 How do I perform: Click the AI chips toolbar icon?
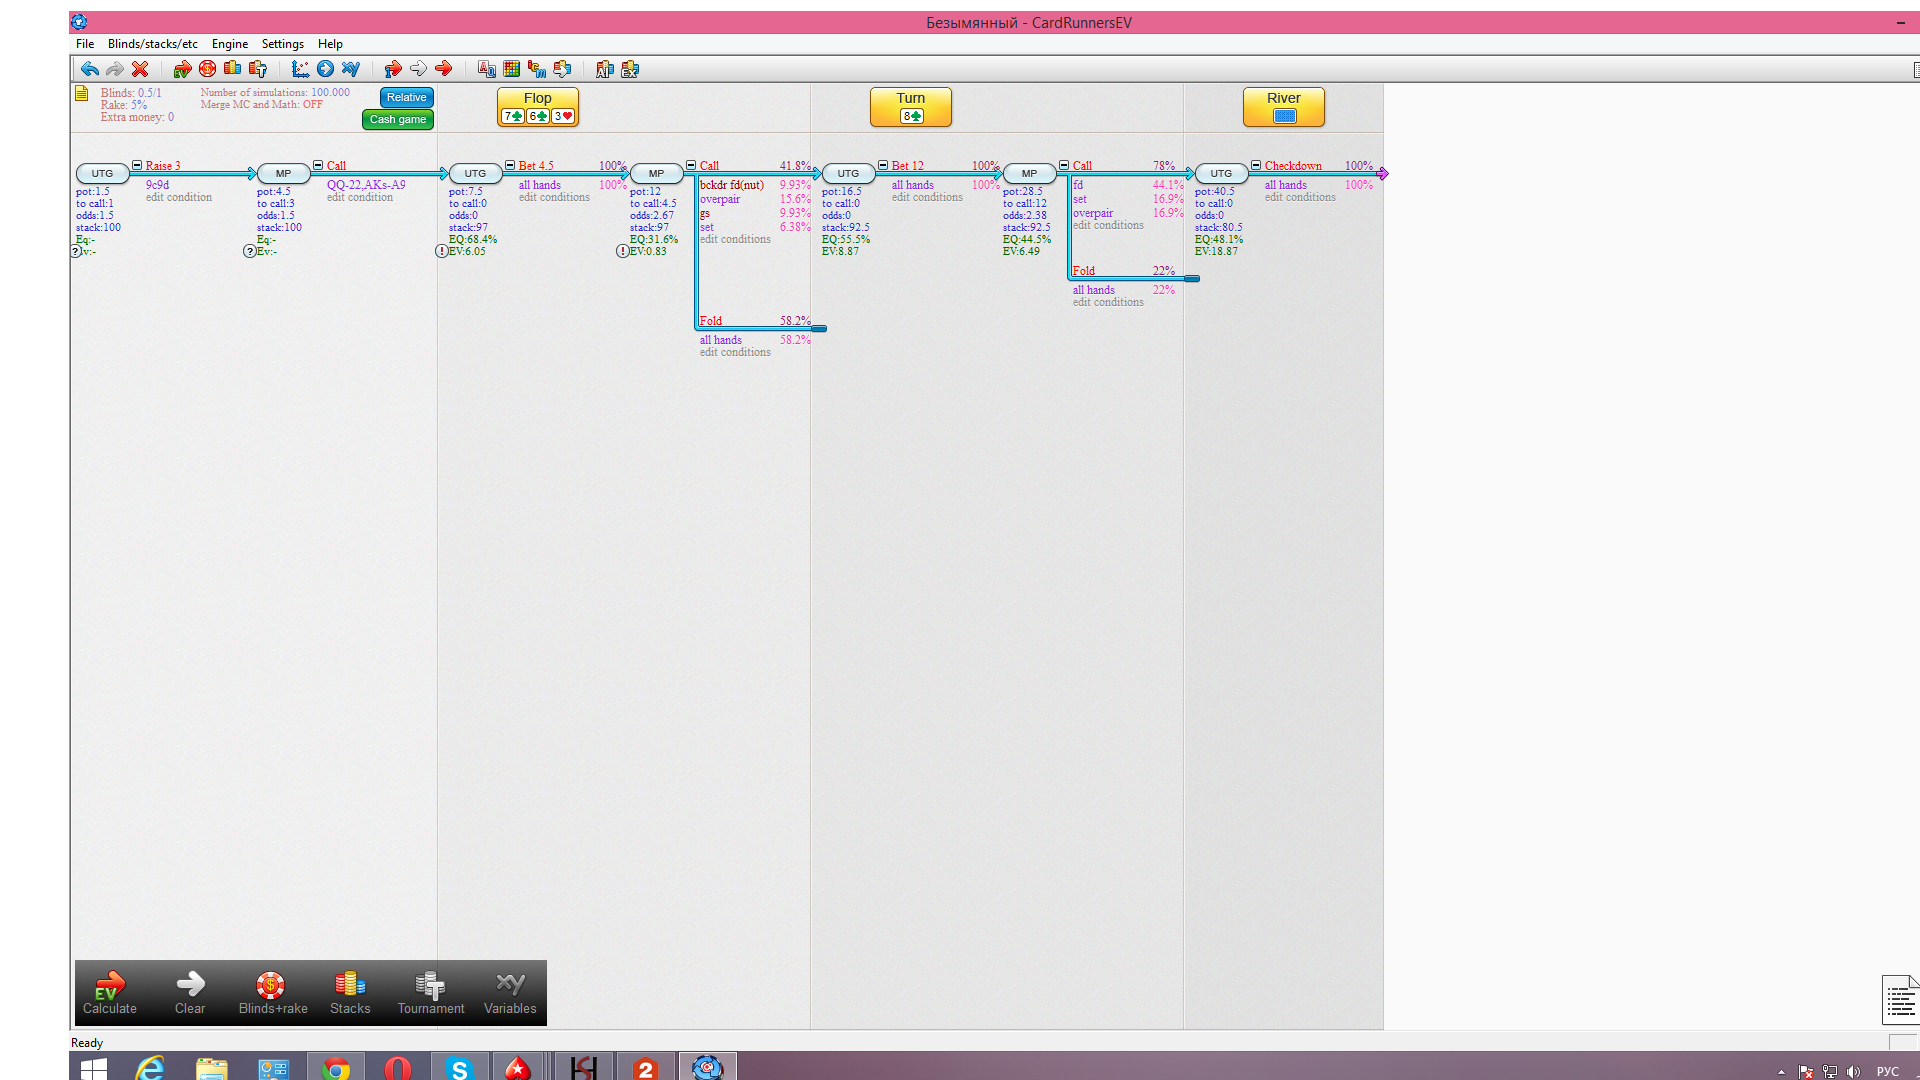604,69
